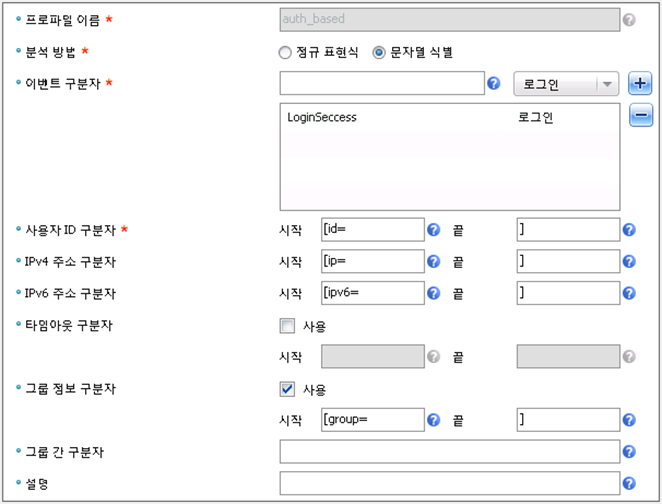This screenshot has width=662, height=504.
Task: Select LoginSeccess row in event list
Action: (450, 117)
